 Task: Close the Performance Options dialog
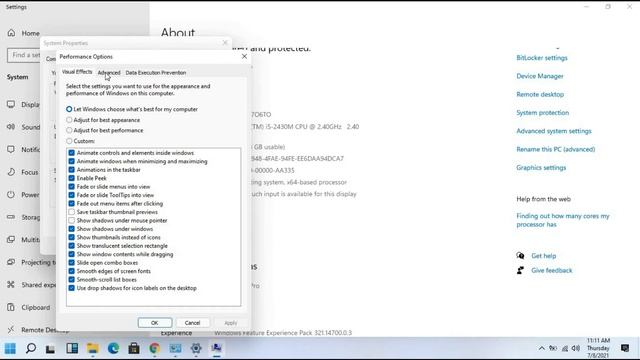tap(244, 56)
